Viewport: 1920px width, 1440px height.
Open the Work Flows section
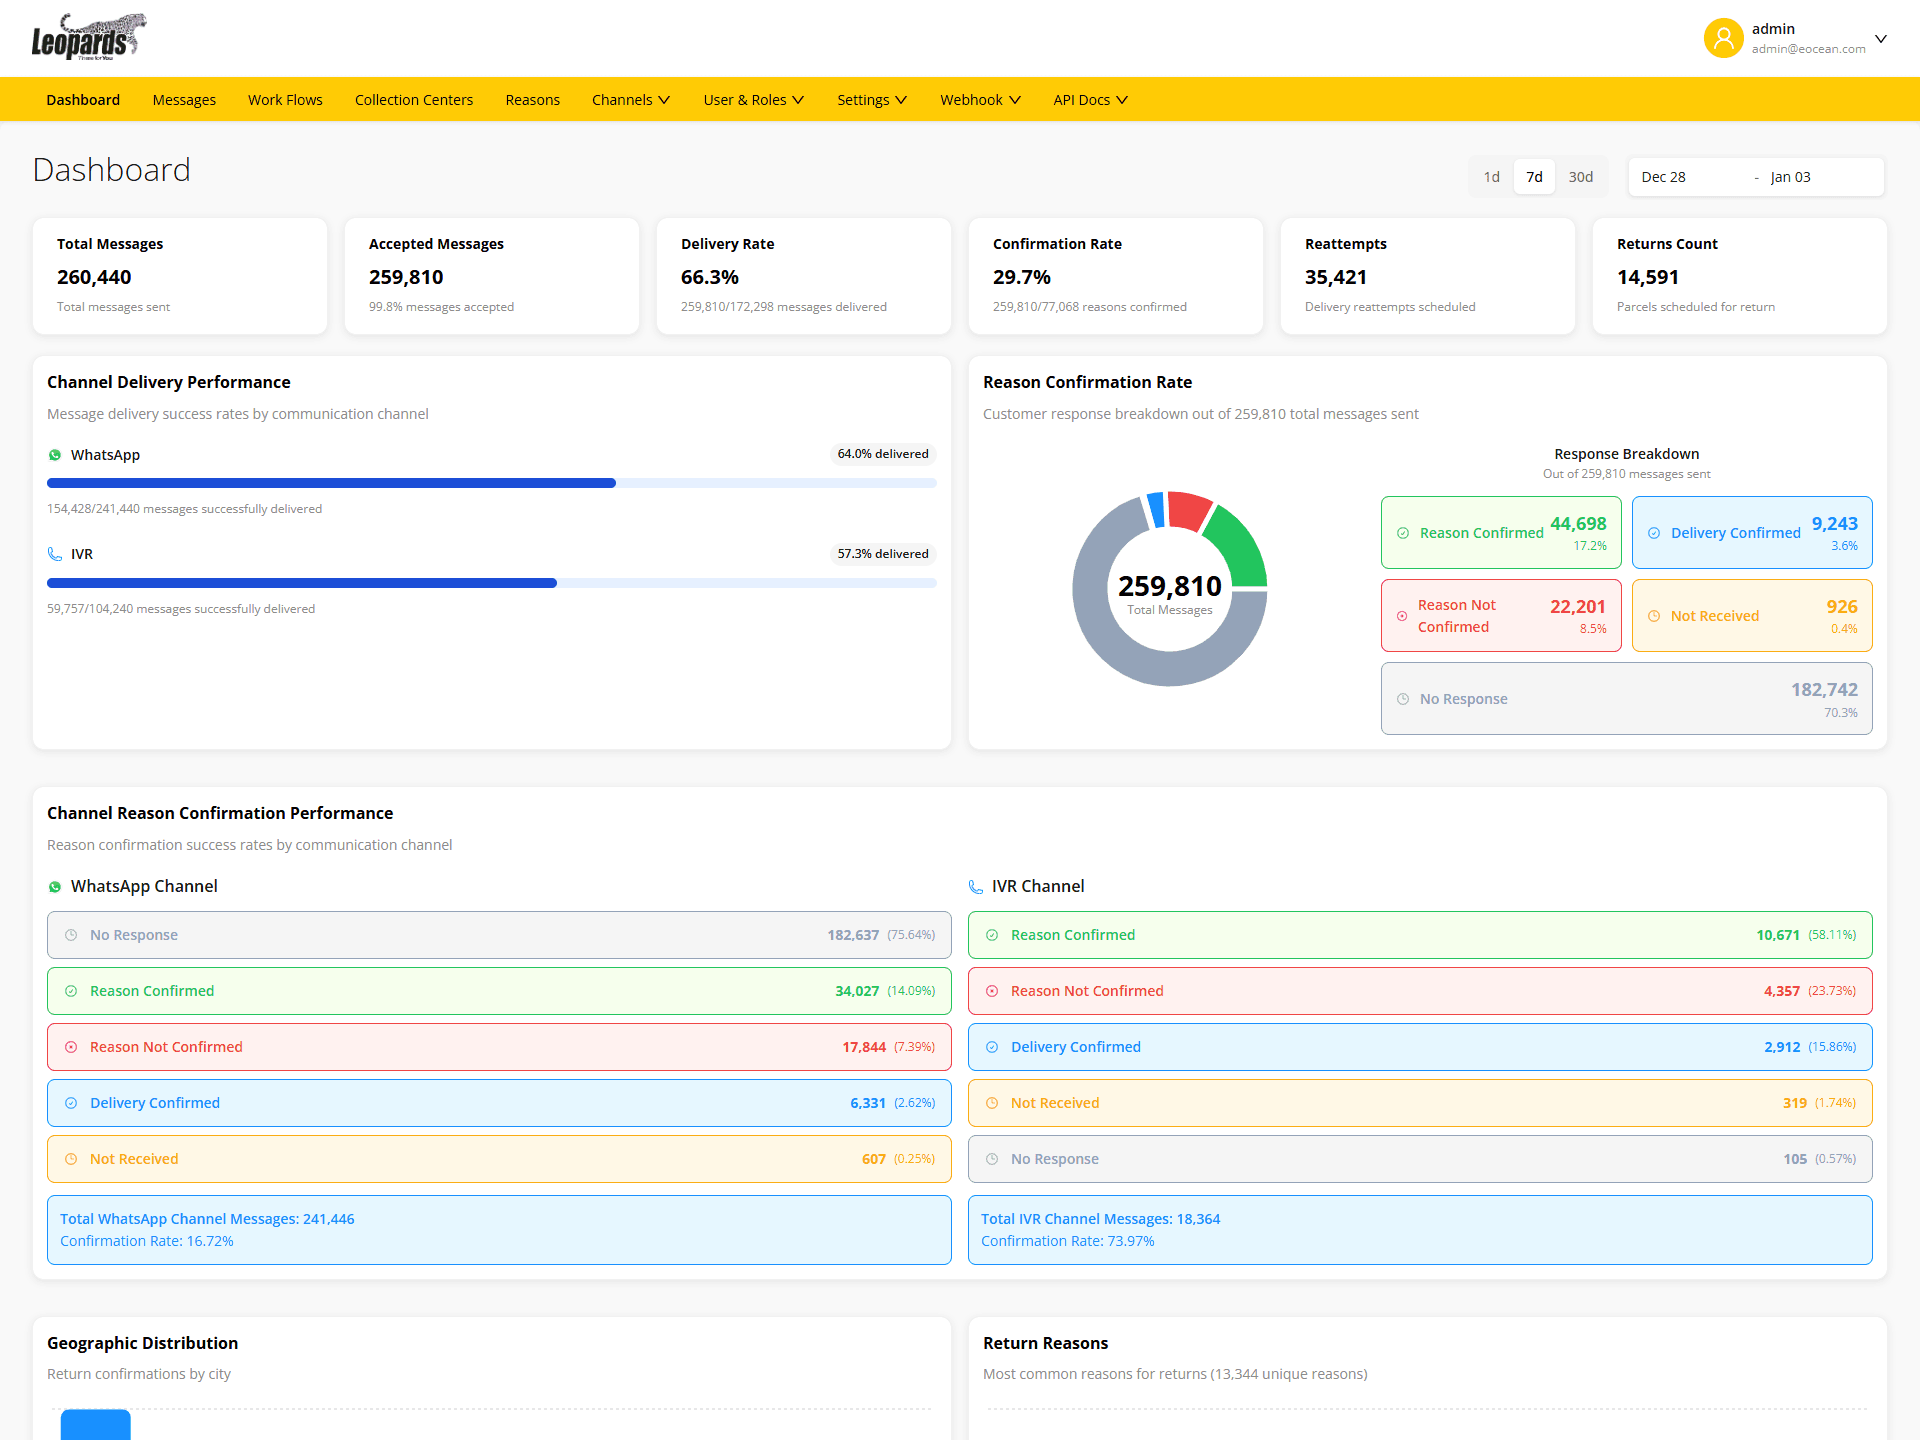pos(284,99)
